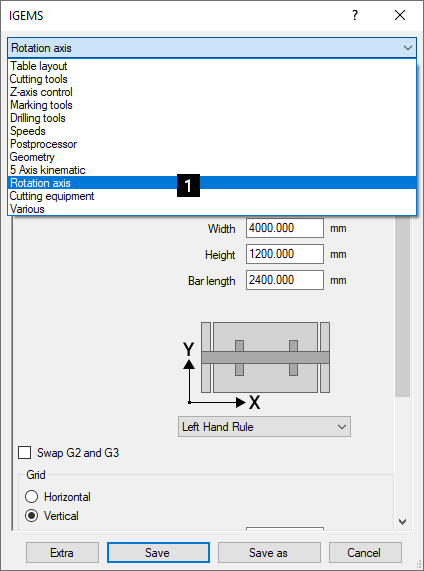Select the Geometry list item
The image size is (424, 571).
pyautogui.click(x=212, y=157)
